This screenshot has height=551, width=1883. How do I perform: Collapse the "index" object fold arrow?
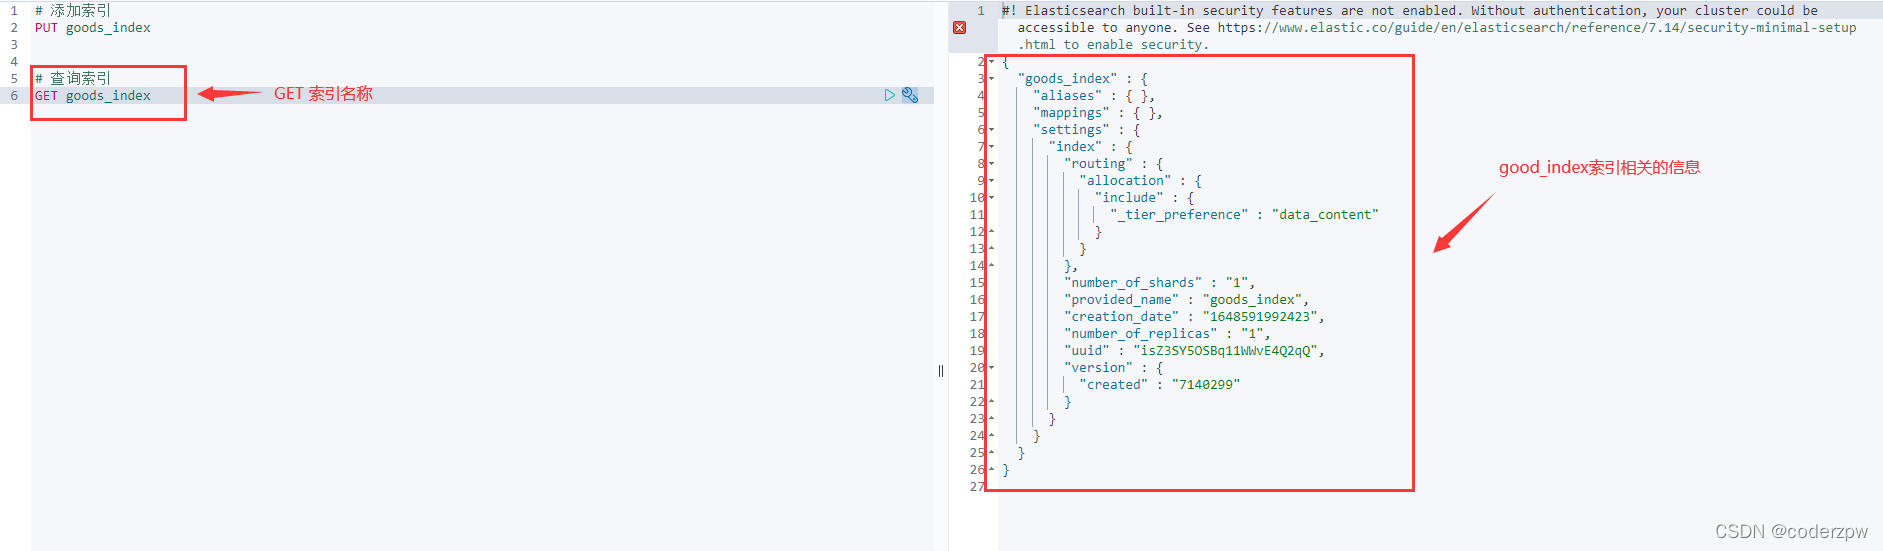pyautogui.click(x=992, y=147)
